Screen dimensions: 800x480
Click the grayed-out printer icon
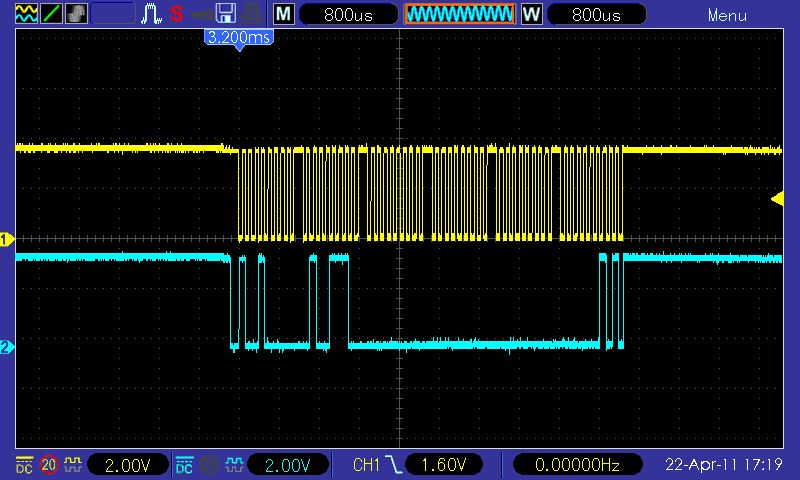(x=252, y=14)
